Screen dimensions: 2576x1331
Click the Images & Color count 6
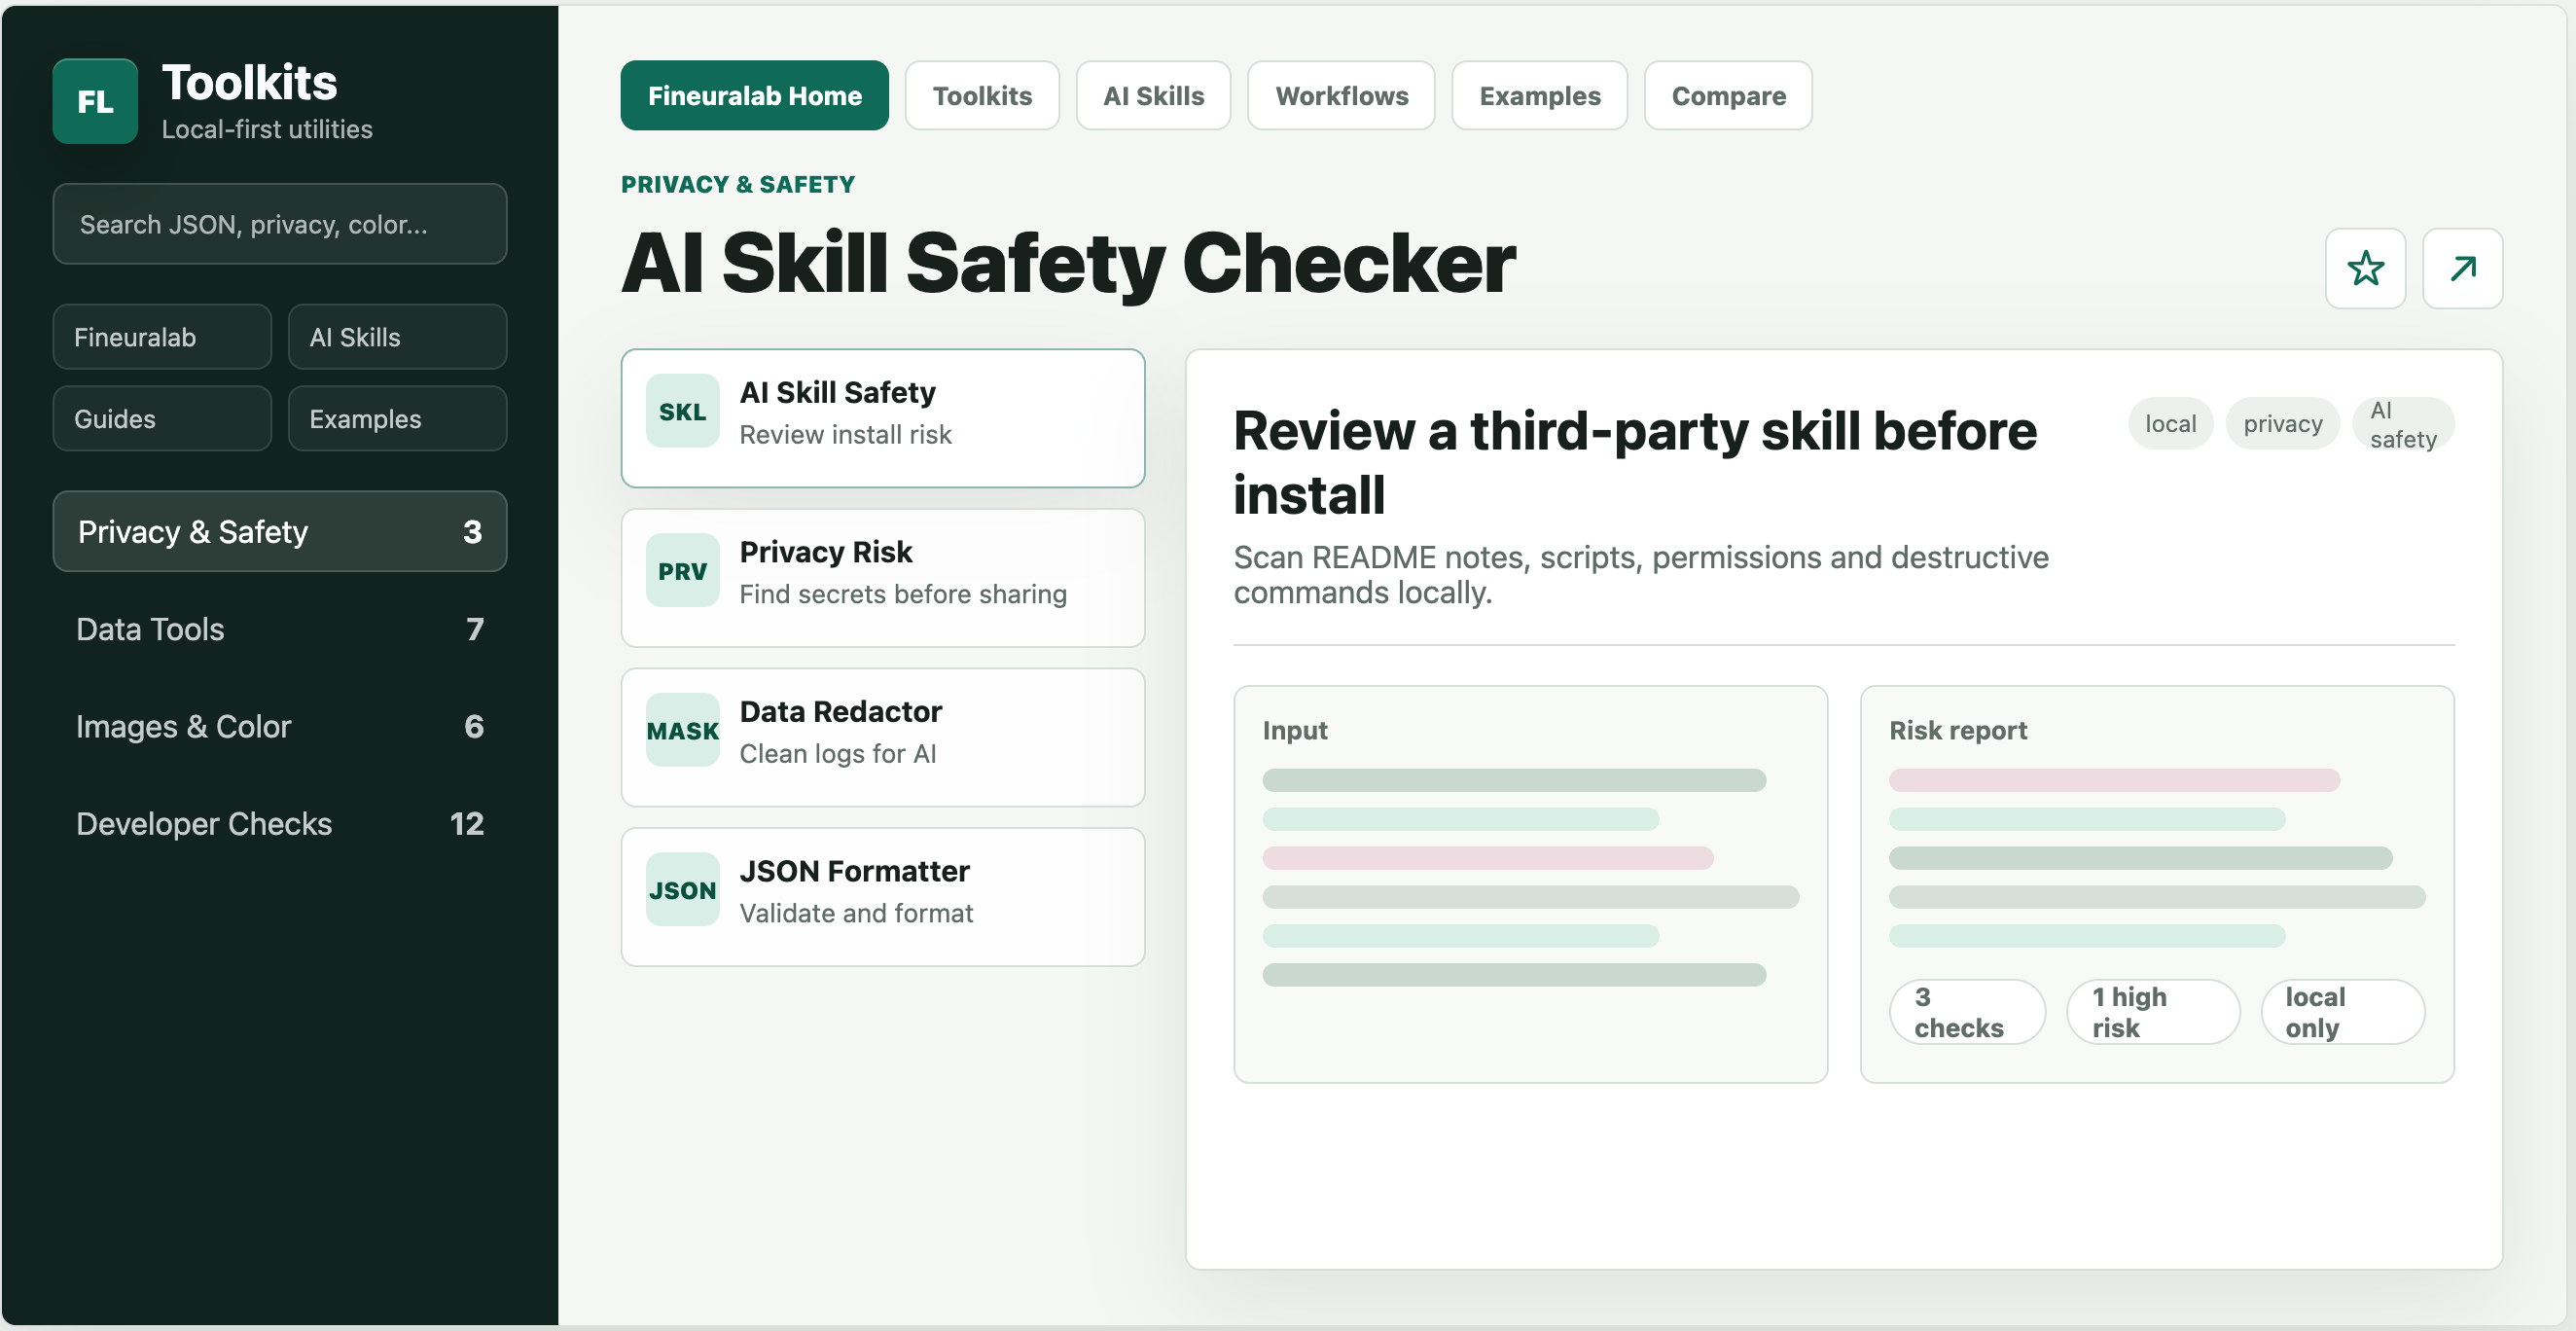click(474, 727)
